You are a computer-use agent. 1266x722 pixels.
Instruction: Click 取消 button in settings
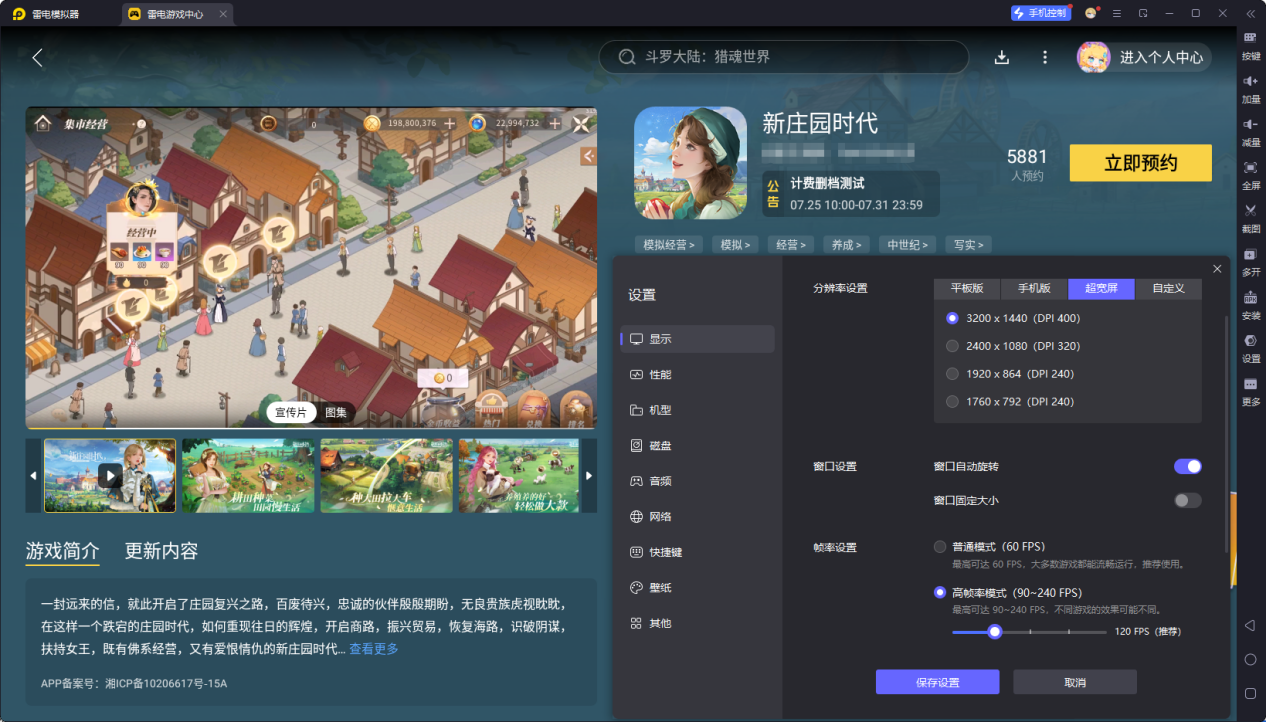(1075, 682)
